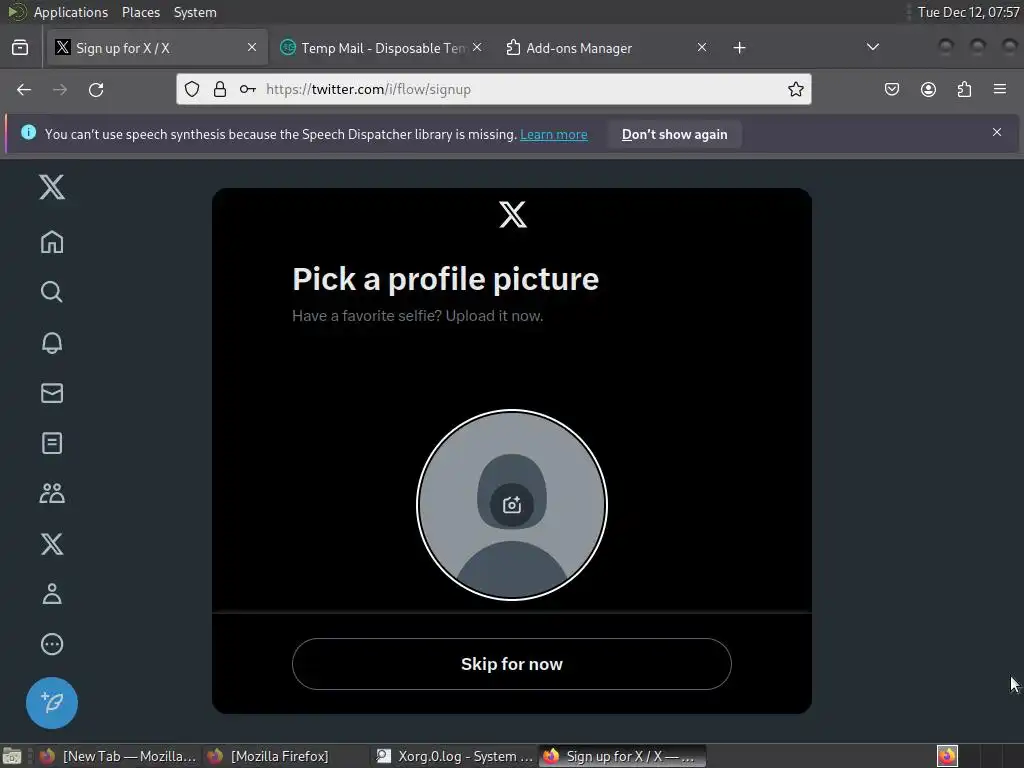Open Firefox View icon left of tabs
Image resolution: width=1024 pixels, height=768 pixels.
coord(20,48)
